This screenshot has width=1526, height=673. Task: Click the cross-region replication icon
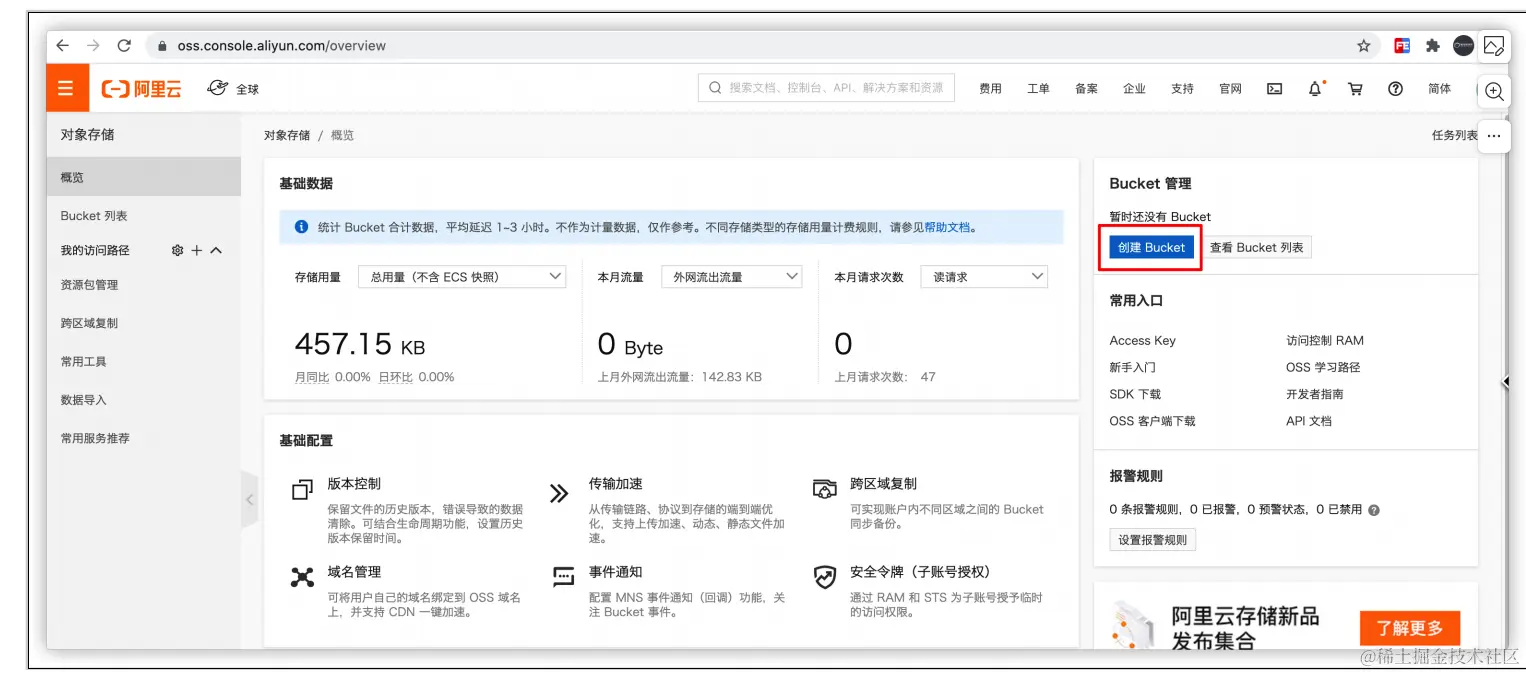(x=824, y=489)
